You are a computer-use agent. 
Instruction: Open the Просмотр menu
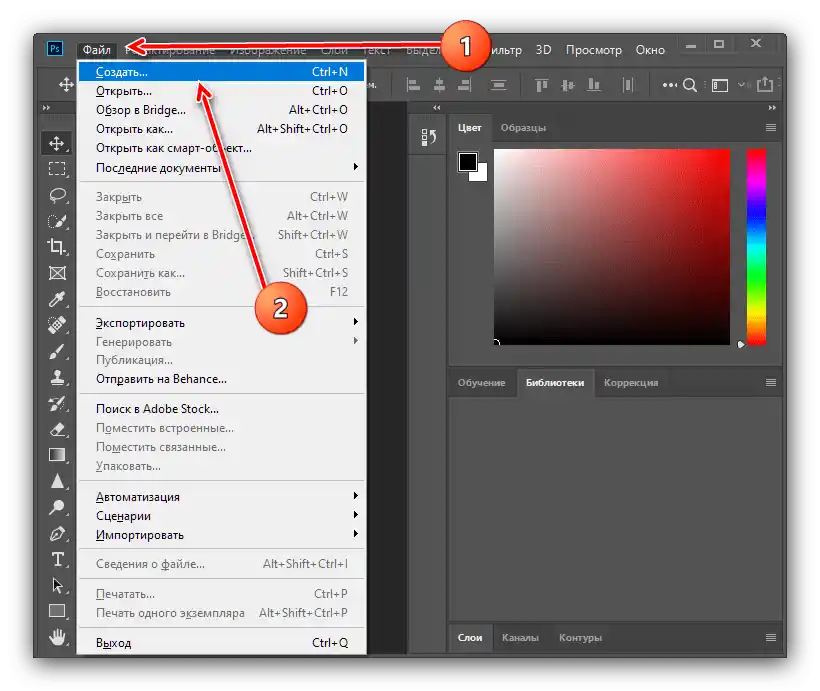[x=594, y=50]
